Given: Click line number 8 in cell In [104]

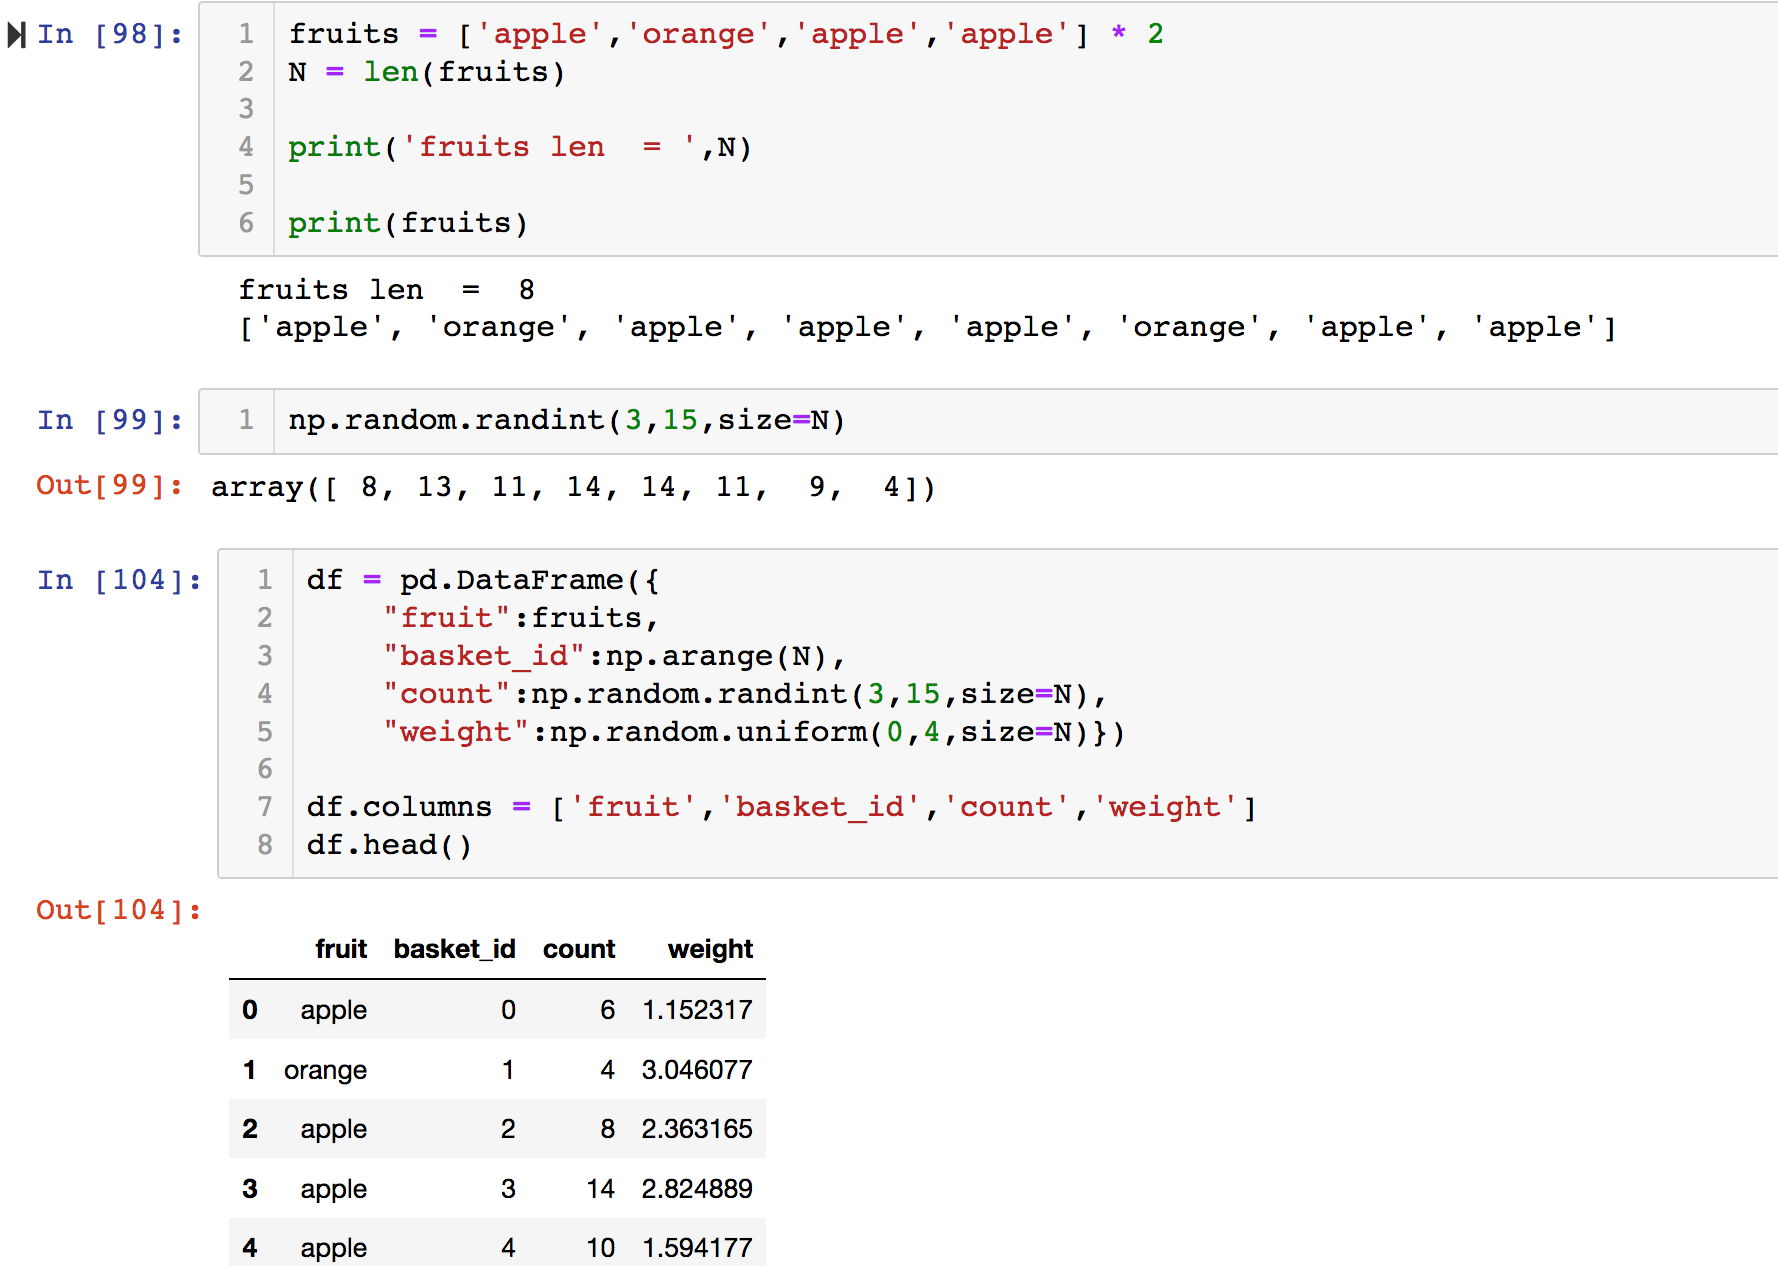Looking at the screenshot, I should pyautogui.click(x=265, y=846).
